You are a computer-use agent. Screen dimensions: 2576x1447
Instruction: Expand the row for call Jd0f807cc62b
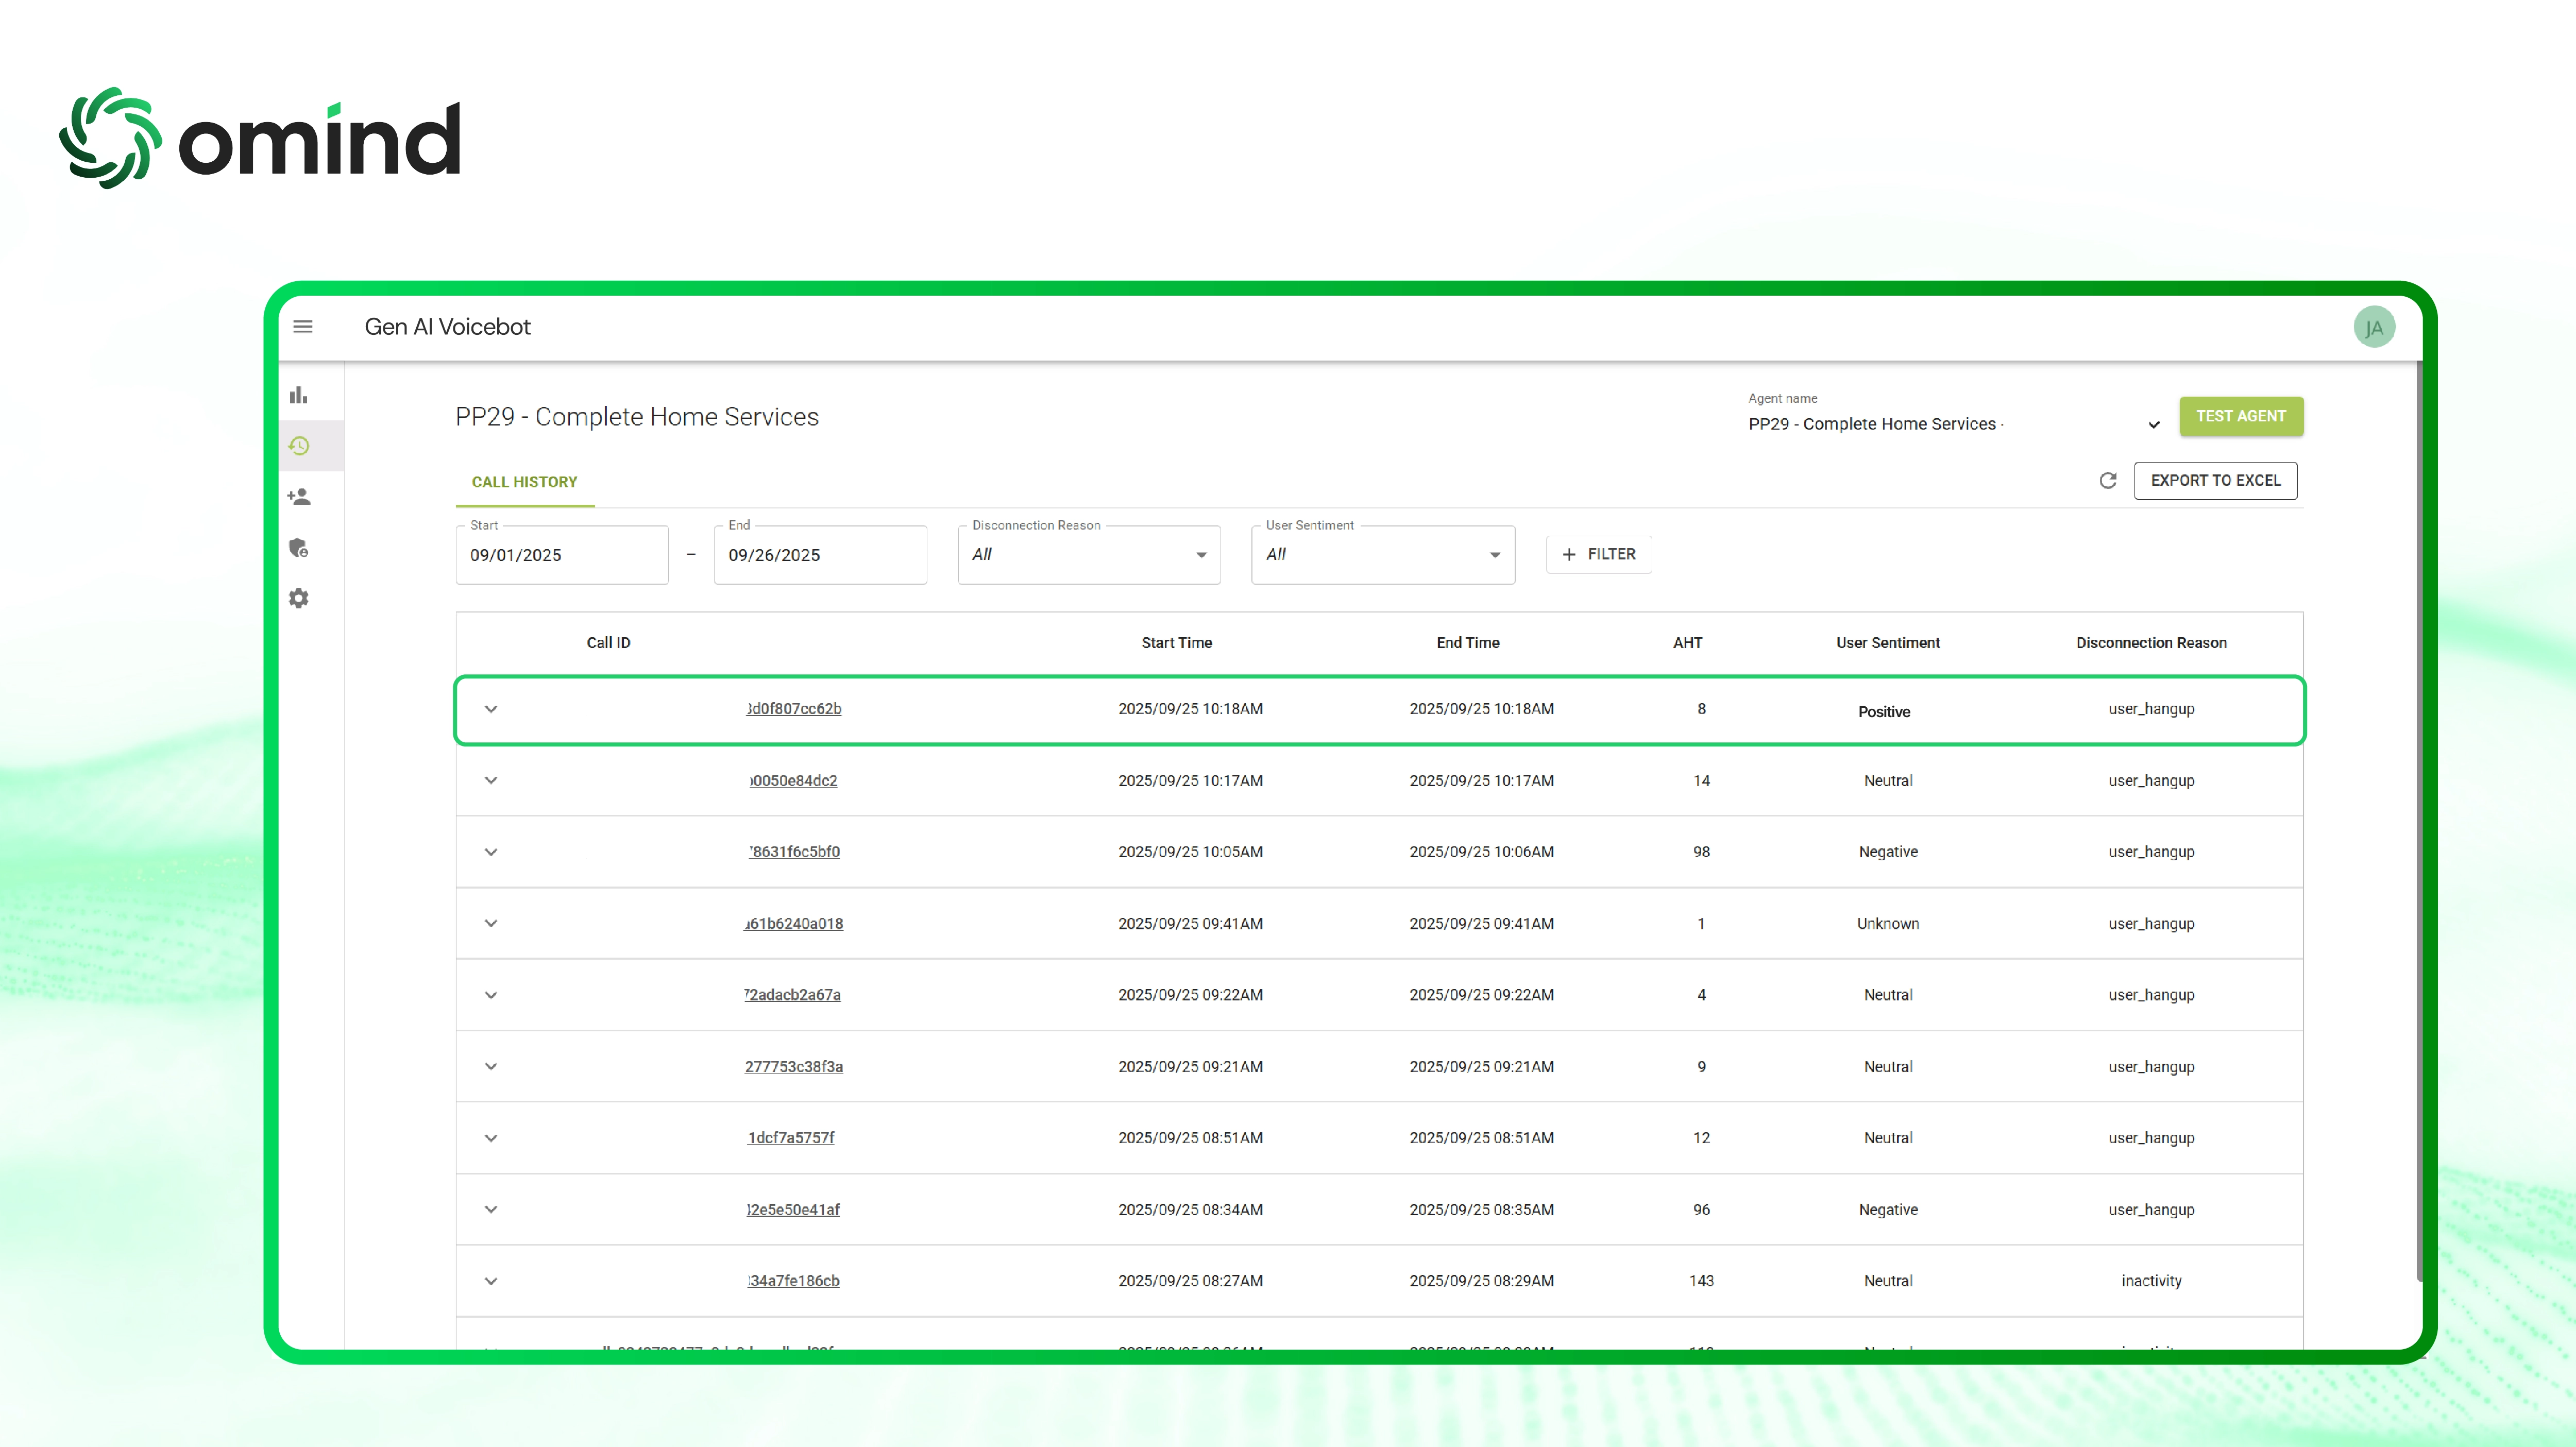tap(491, 709)
